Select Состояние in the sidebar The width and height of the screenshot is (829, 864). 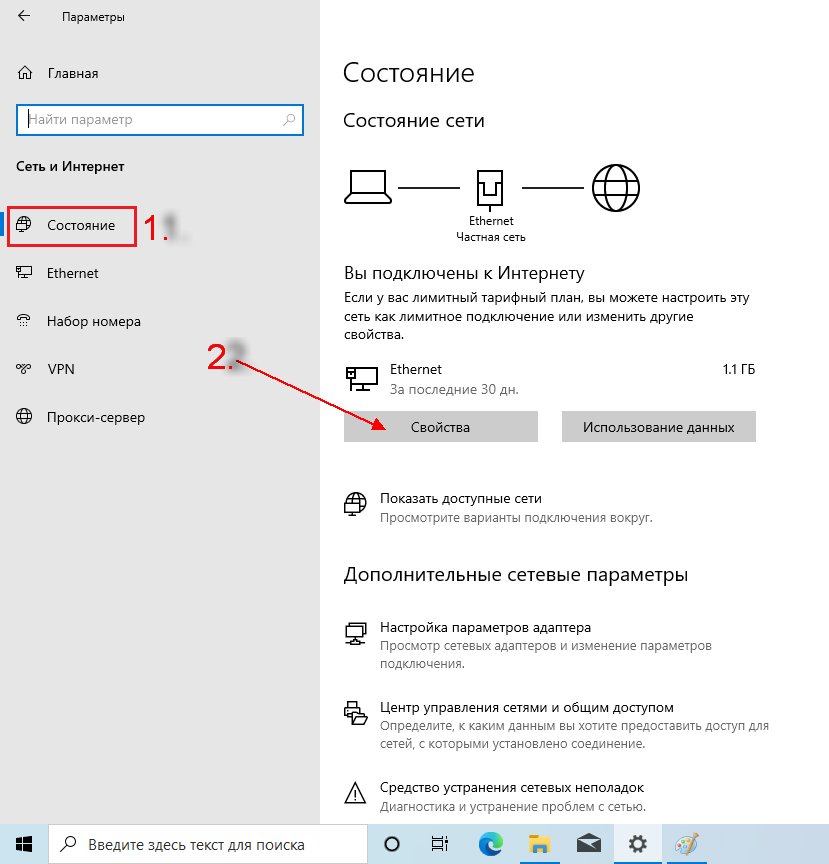point(80,226)
